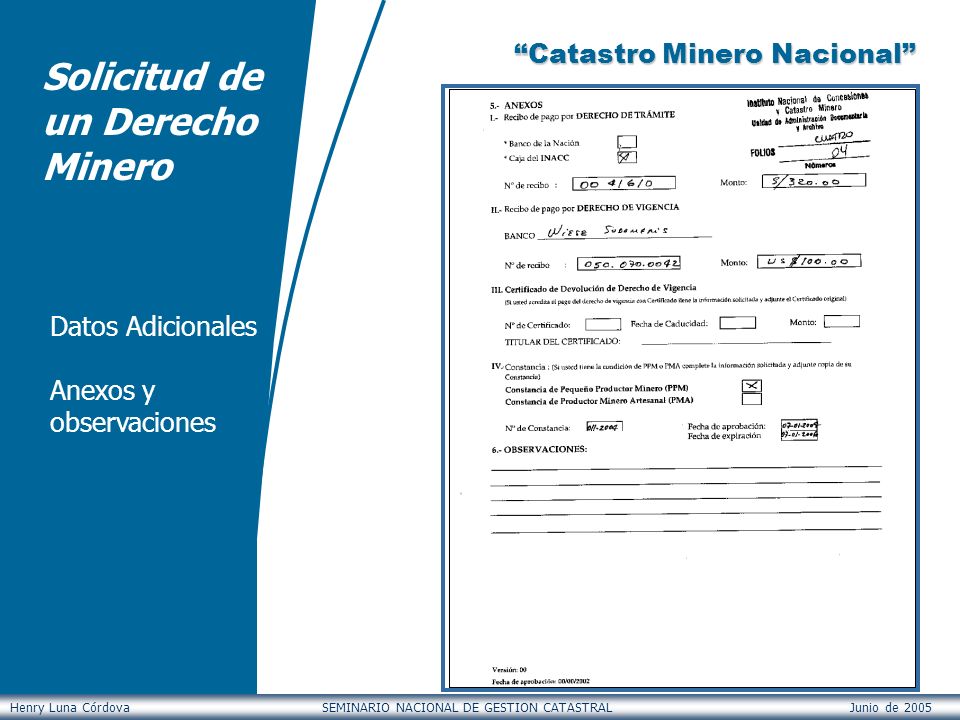
Task: Click the footer date 'Junio de 2005'
Action: 890,708
